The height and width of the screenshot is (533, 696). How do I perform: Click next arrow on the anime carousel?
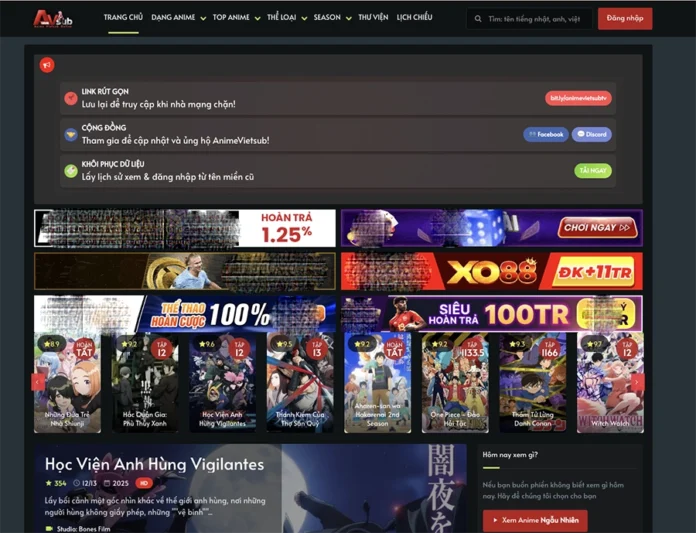(637, 382)
